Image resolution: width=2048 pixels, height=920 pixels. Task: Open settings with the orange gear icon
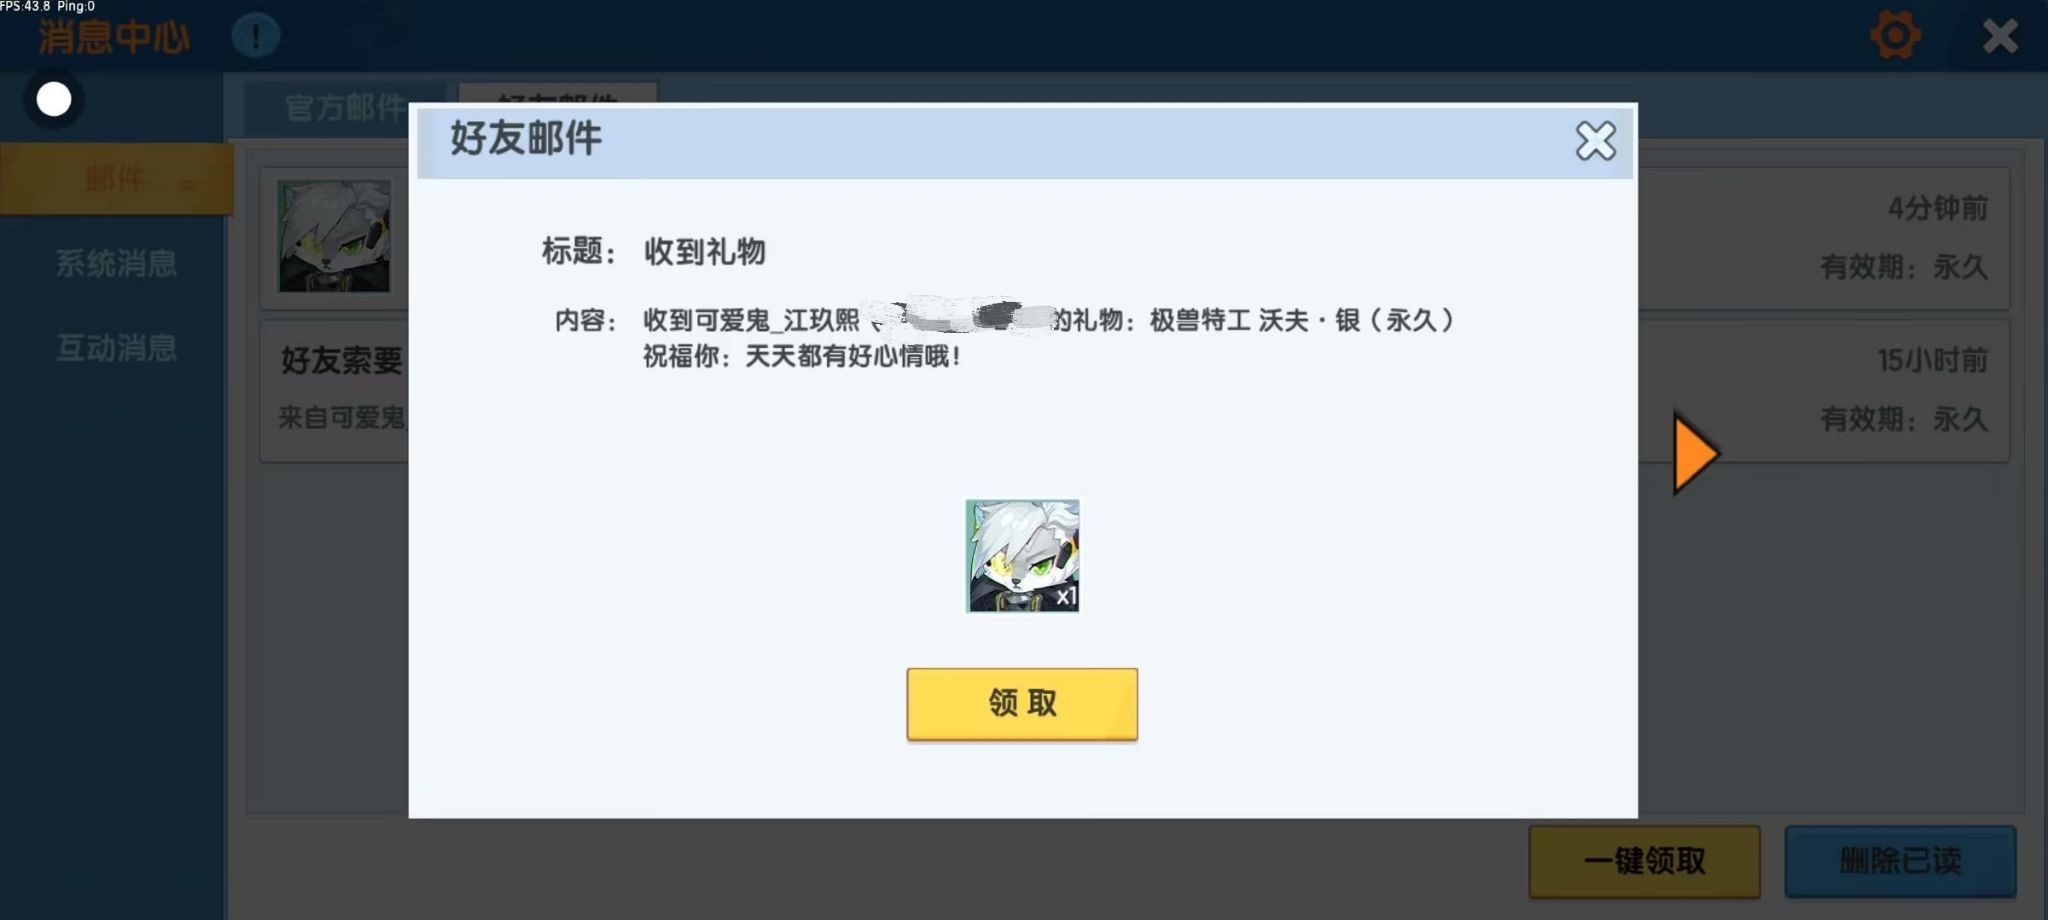1895,36
